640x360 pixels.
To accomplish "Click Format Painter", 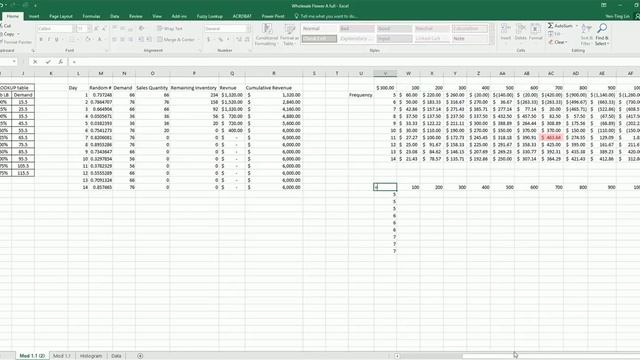I will 16,42.
